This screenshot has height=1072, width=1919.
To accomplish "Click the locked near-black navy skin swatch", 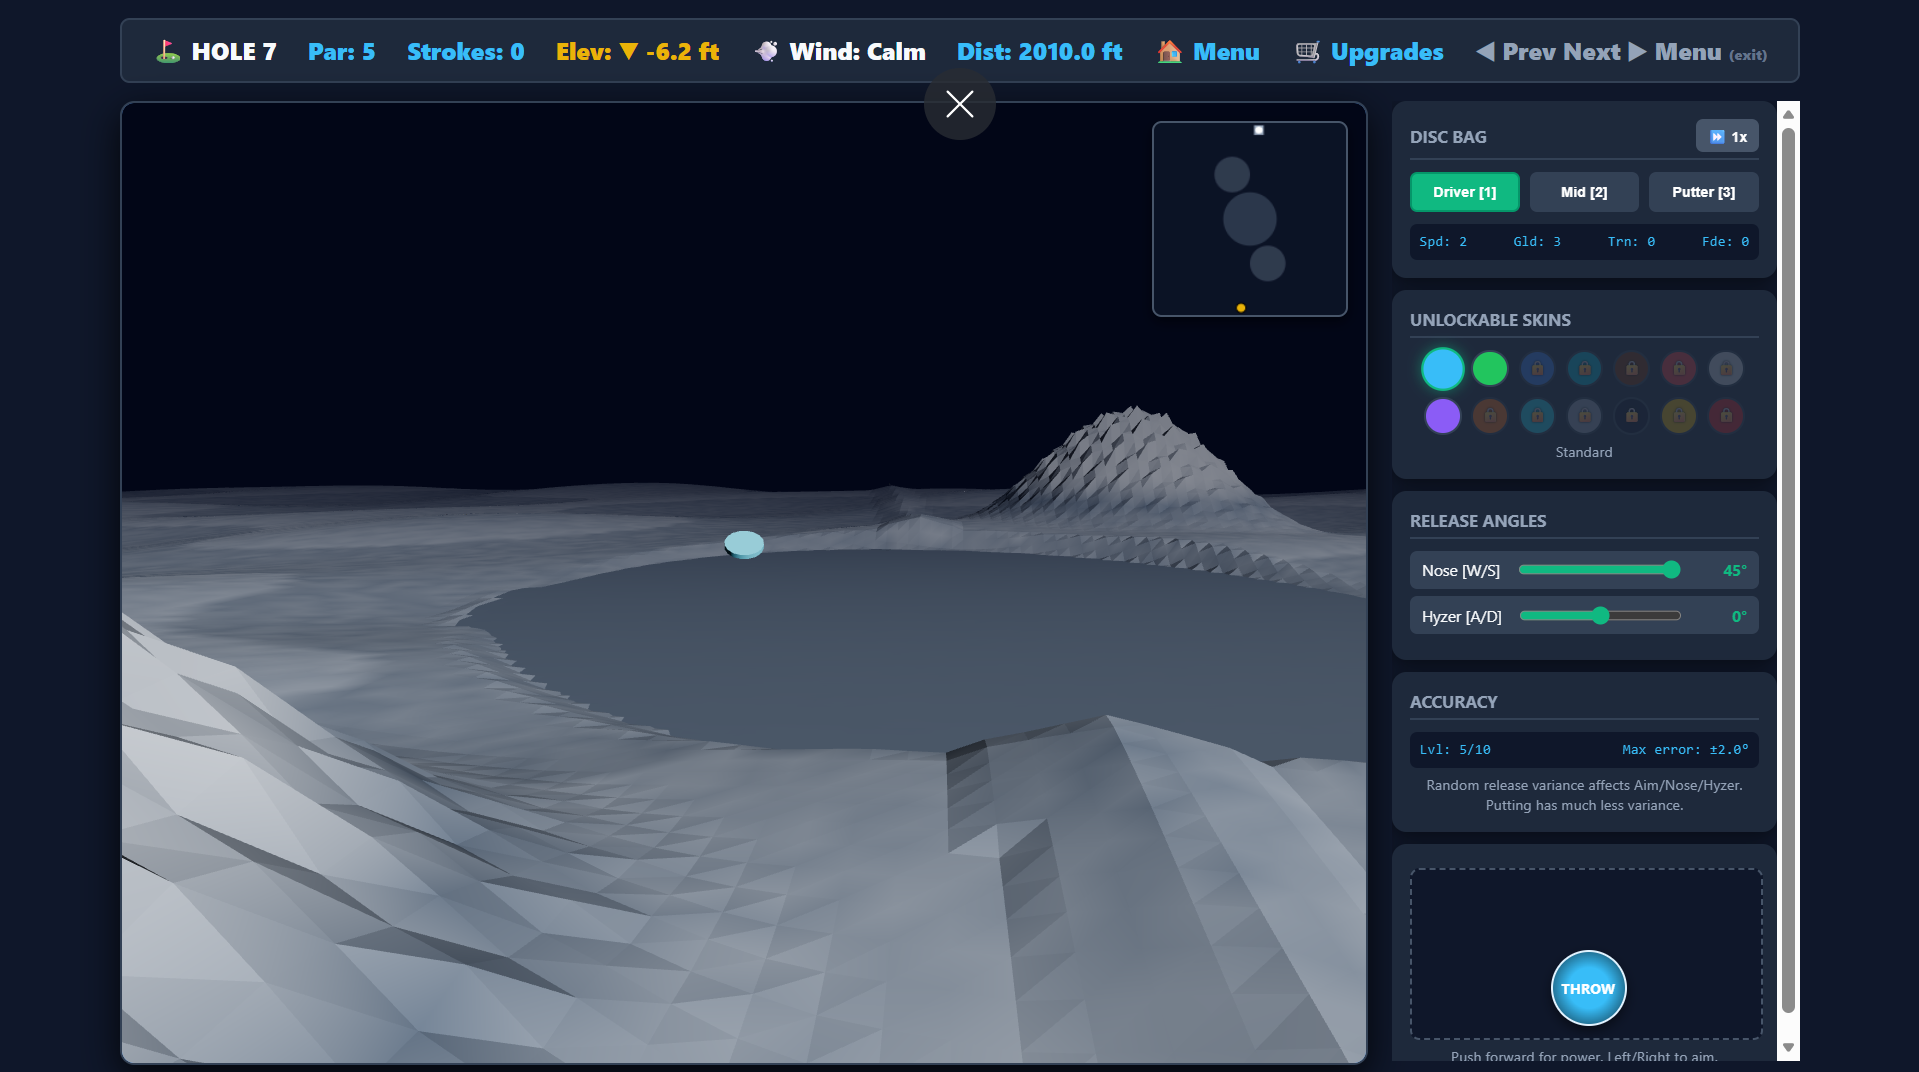I will pyautogui.click(x=1632, y=416).
